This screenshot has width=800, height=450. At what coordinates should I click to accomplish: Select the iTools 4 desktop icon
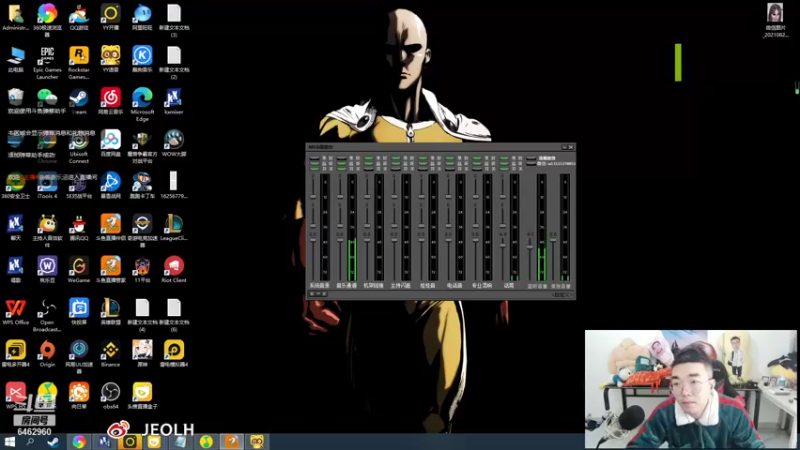(47, 185)
